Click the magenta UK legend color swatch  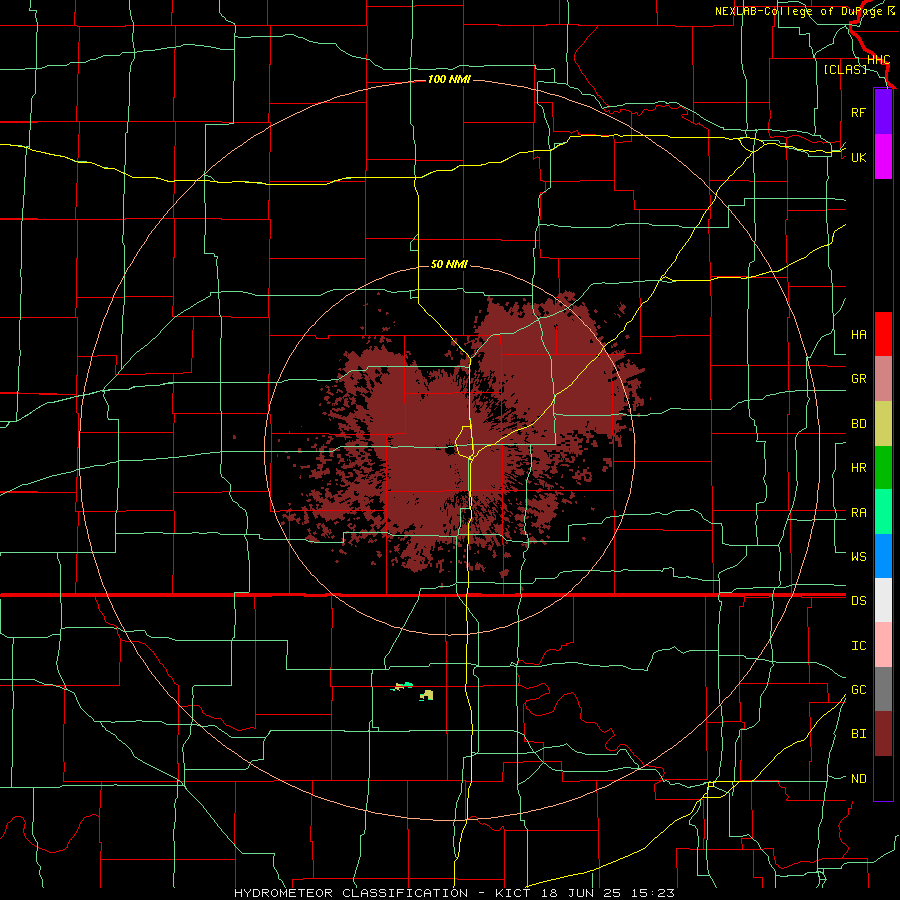click(883, 157)
